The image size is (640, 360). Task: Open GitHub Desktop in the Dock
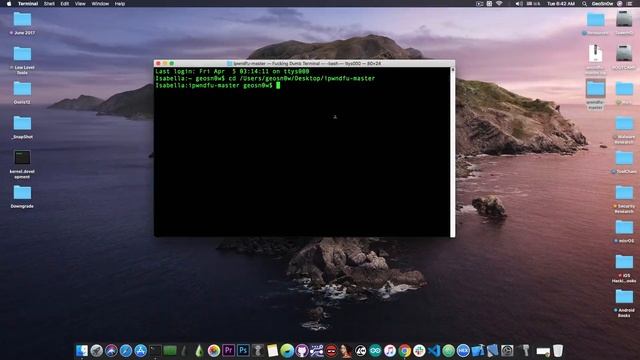[x=302, y=351]
